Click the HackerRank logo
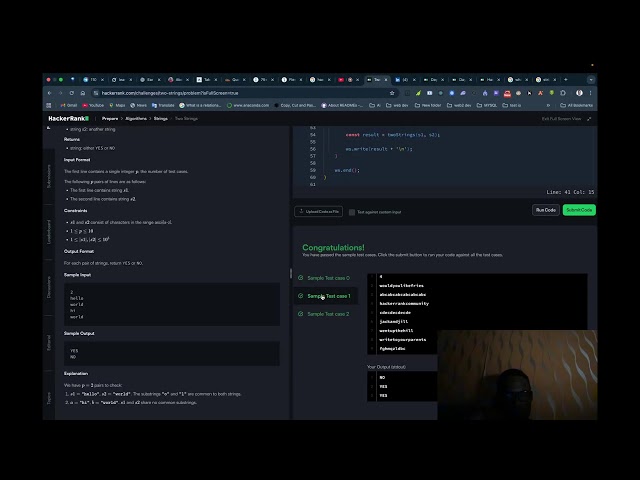Screen dimensions: 640x480 68,118
